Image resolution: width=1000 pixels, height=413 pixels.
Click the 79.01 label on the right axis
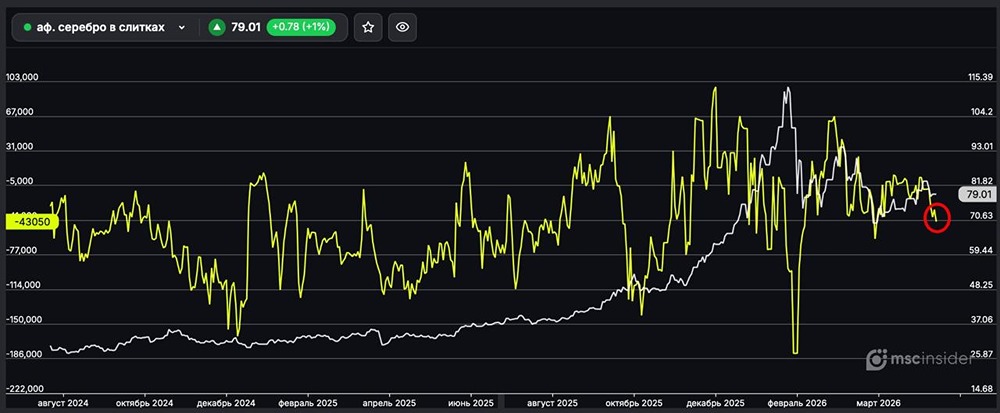977,194
